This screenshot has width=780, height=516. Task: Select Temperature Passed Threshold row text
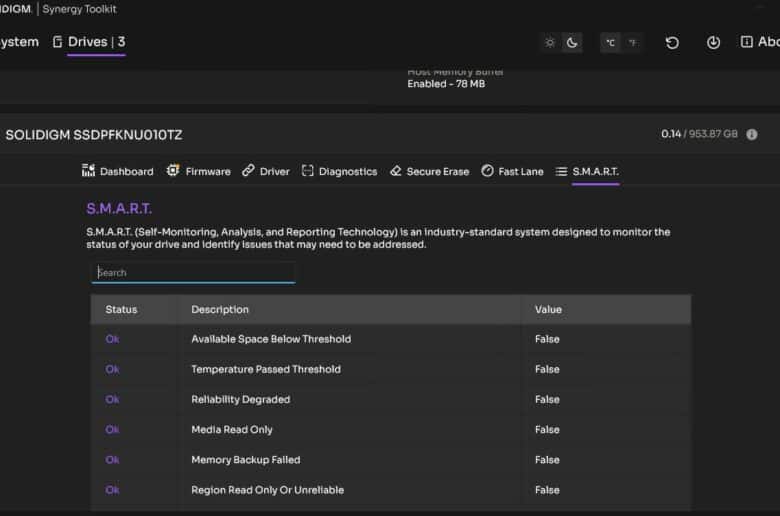pos(266,369)
